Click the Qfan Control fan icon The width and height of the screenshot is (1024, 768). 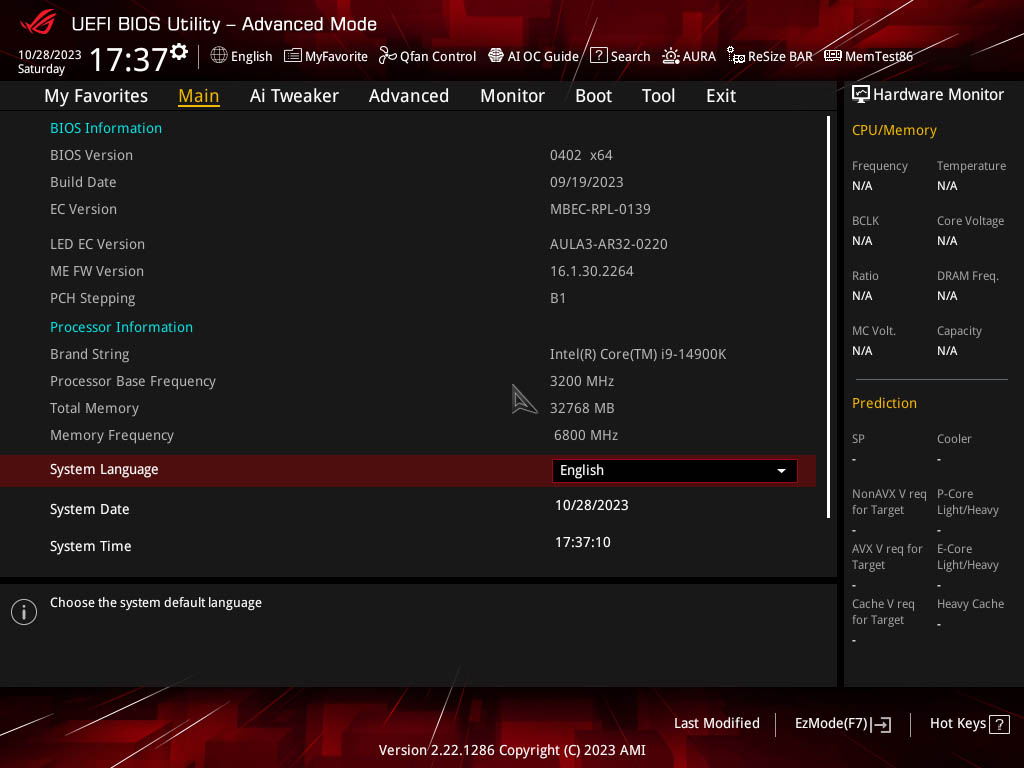tap(387, 56)
